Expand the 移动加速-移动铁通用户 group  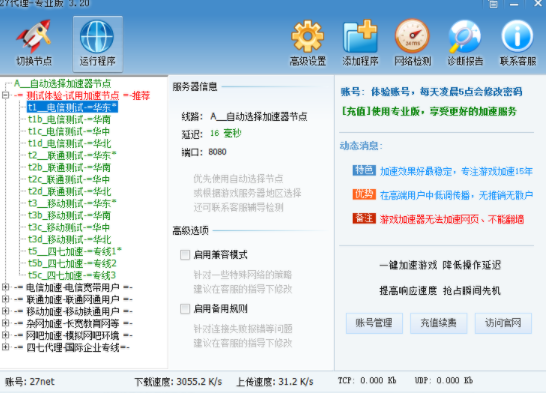point(5,311)
